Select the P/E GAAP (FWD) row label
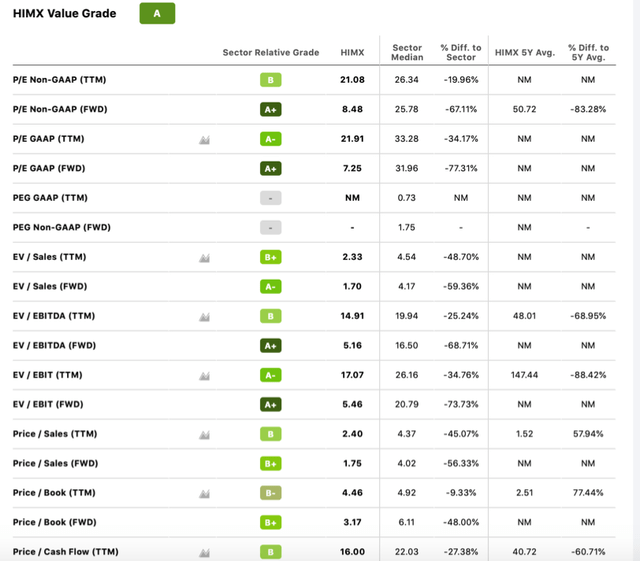The image size is (640, 561). (x=49, y=169)
